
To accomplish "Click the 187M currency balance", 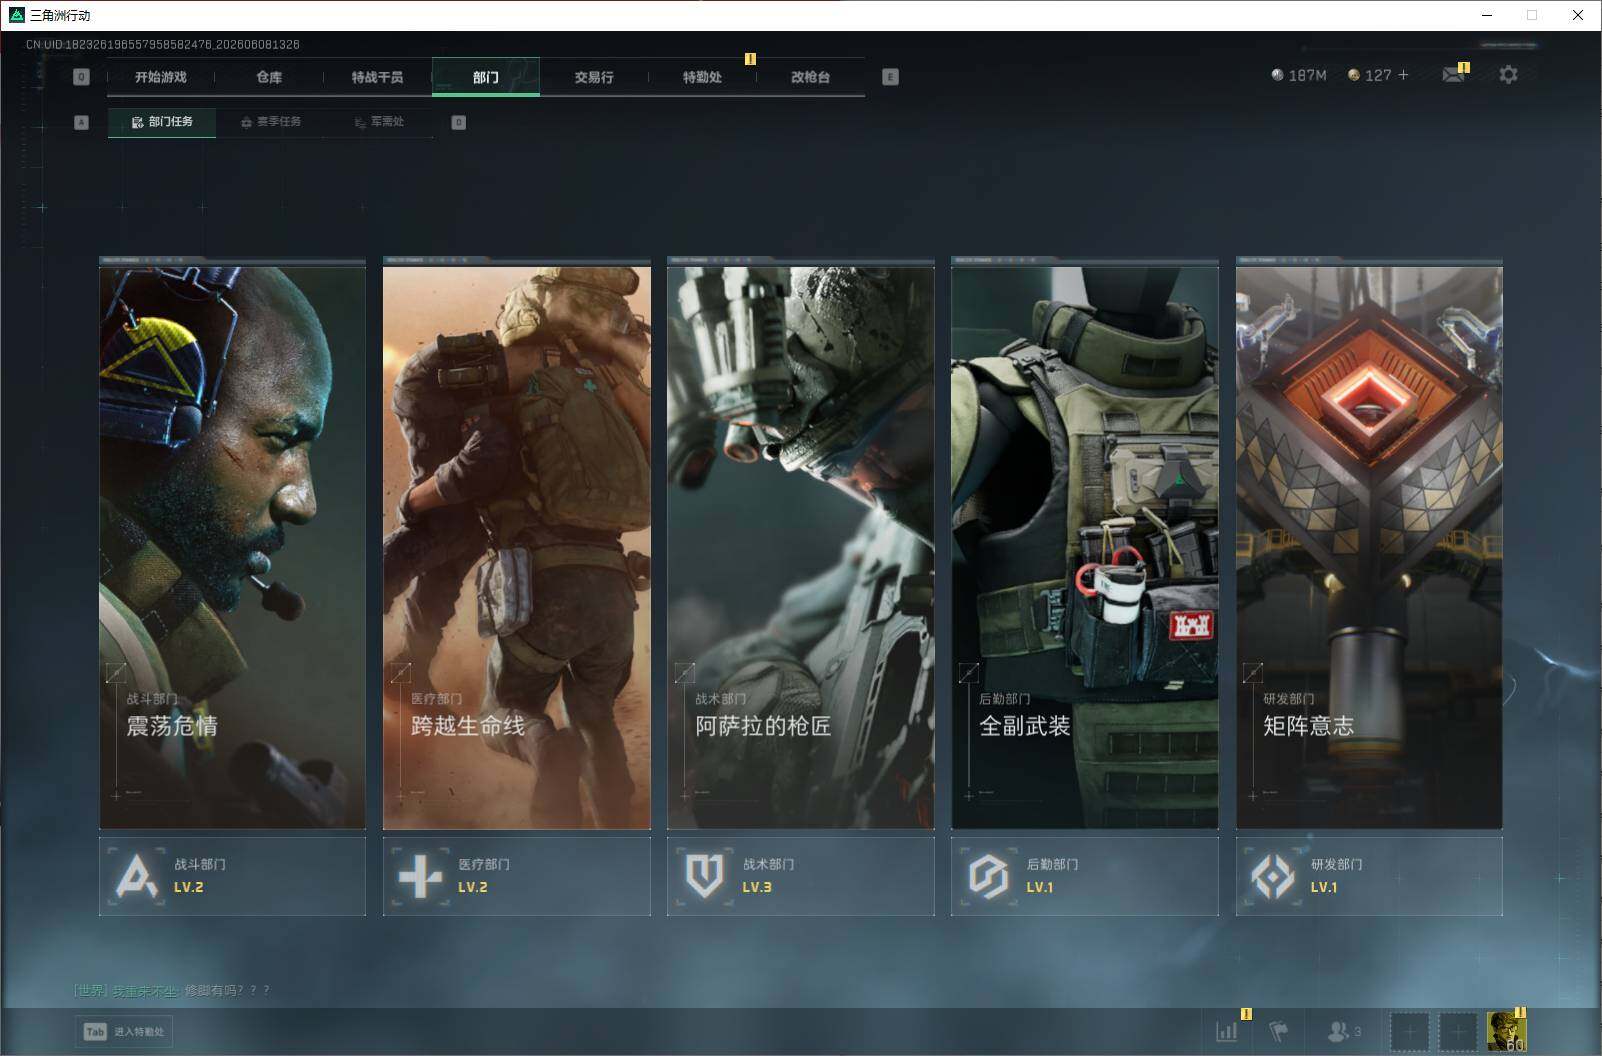I will (x=1307, y=75).
